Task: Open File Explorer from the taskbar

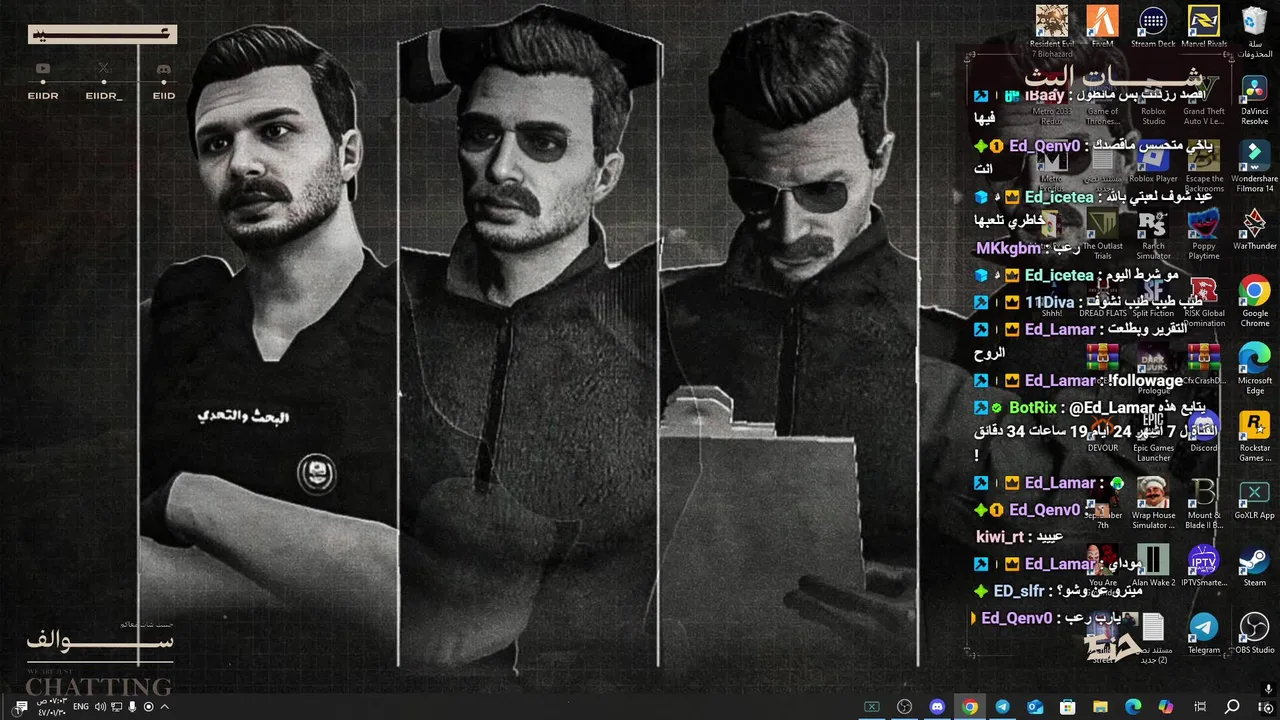Action: click(x=1100, y=706)
